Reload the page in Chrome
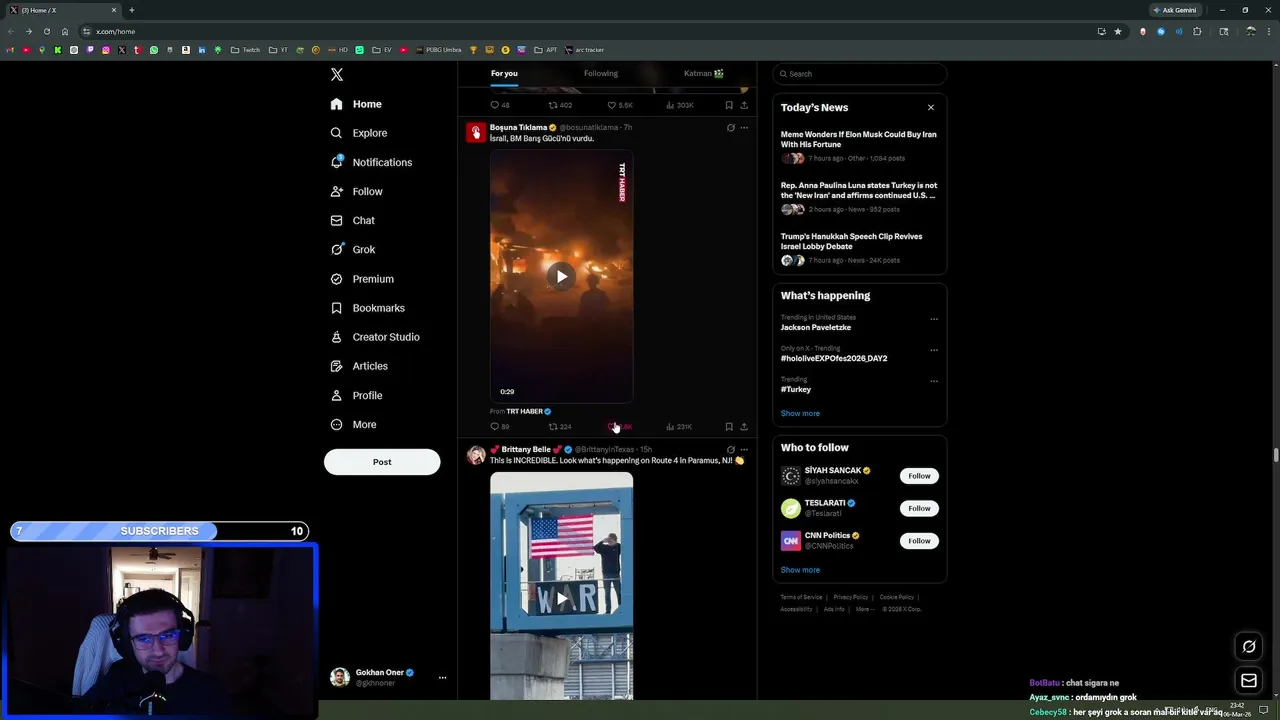The height and width of the screenshot is (720, 1280). [x=46, y=31]
